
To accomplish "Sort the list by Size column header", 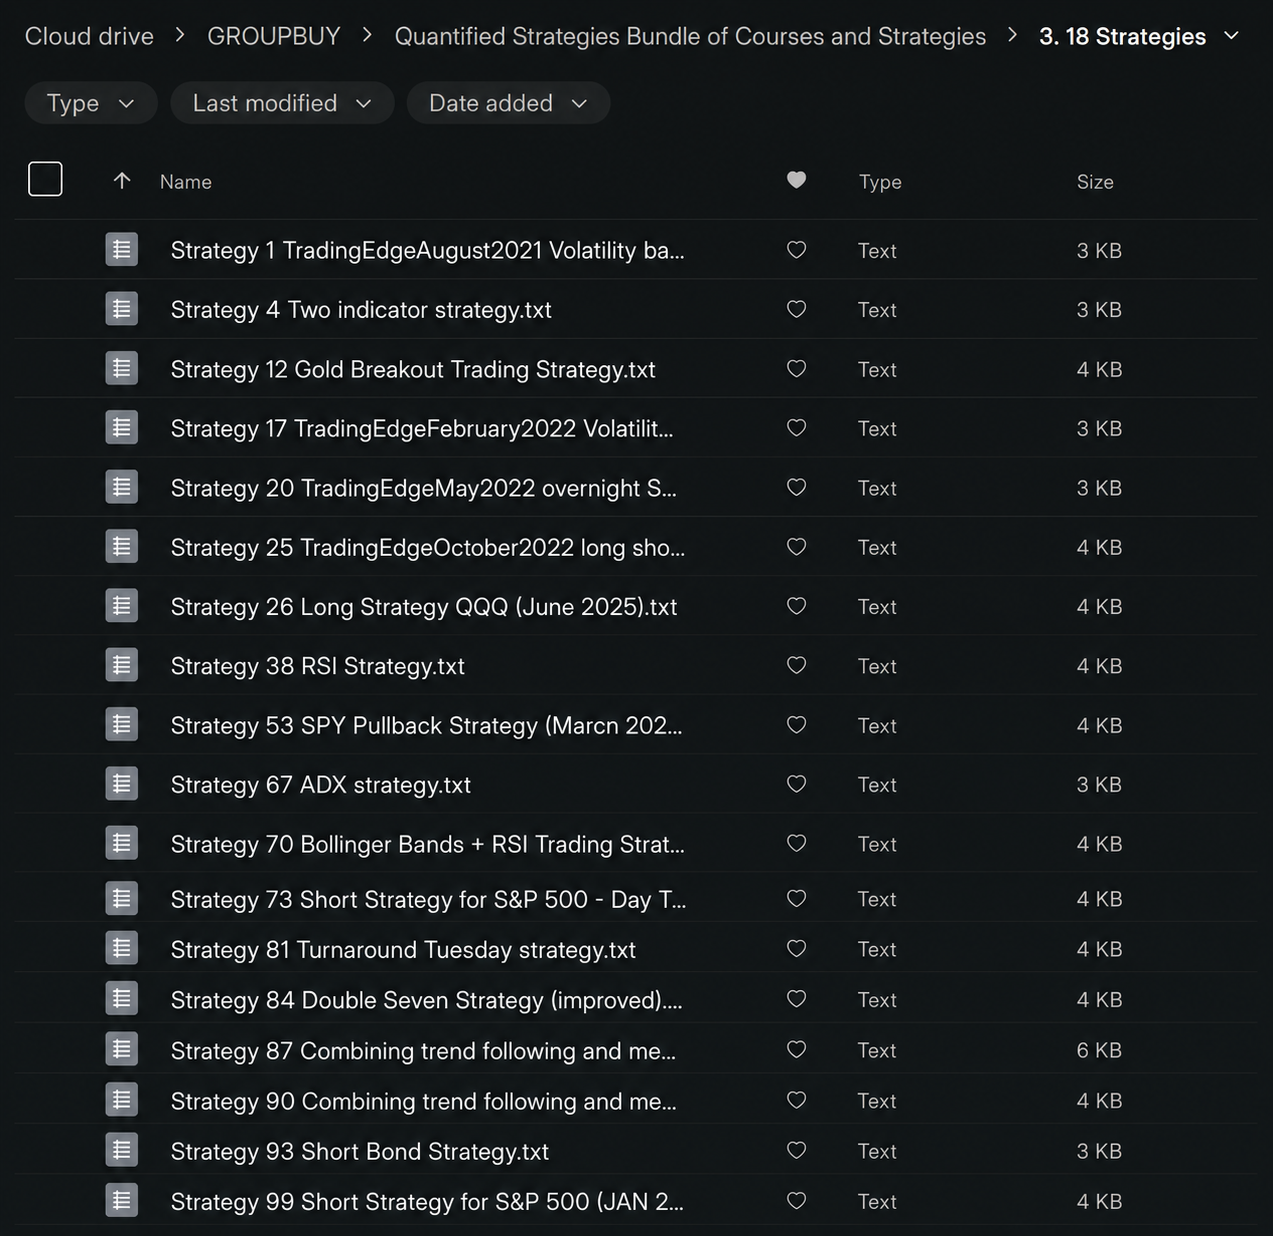I will [x=1095, y=182].
